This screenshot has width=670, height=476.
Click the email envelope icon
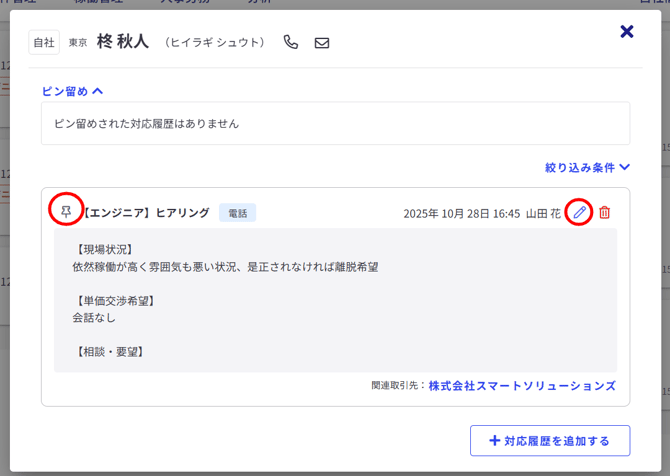(322, 43)
